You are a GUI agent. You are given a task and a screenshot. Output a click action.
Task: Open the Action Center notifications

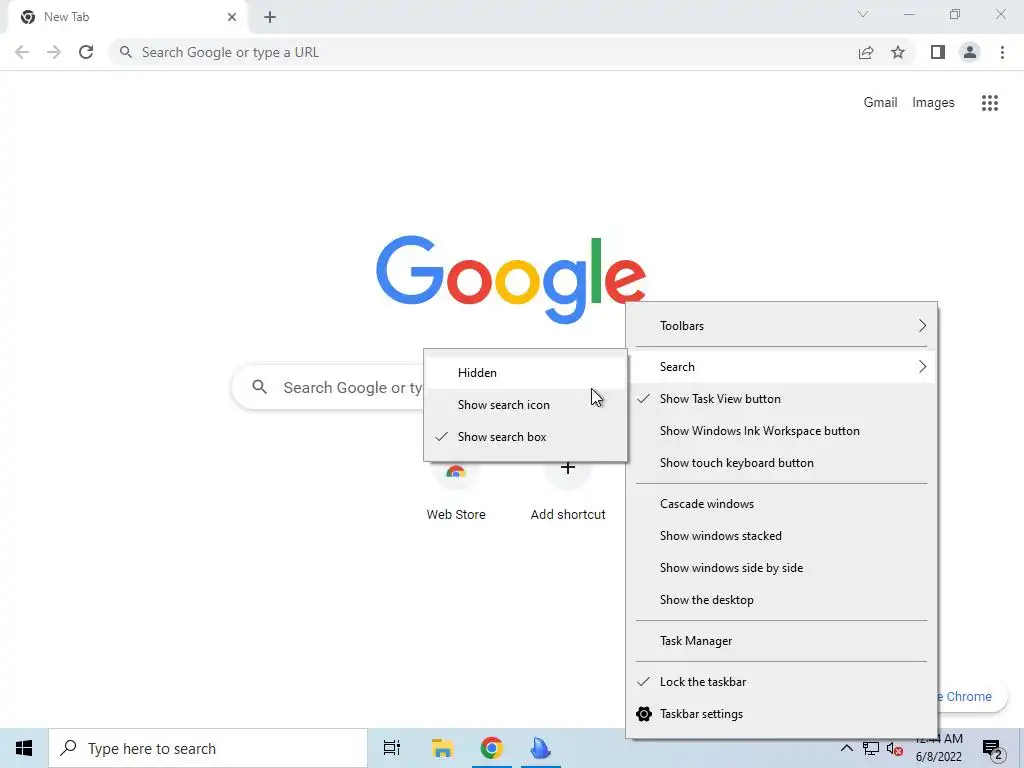[x=993, y=750]
